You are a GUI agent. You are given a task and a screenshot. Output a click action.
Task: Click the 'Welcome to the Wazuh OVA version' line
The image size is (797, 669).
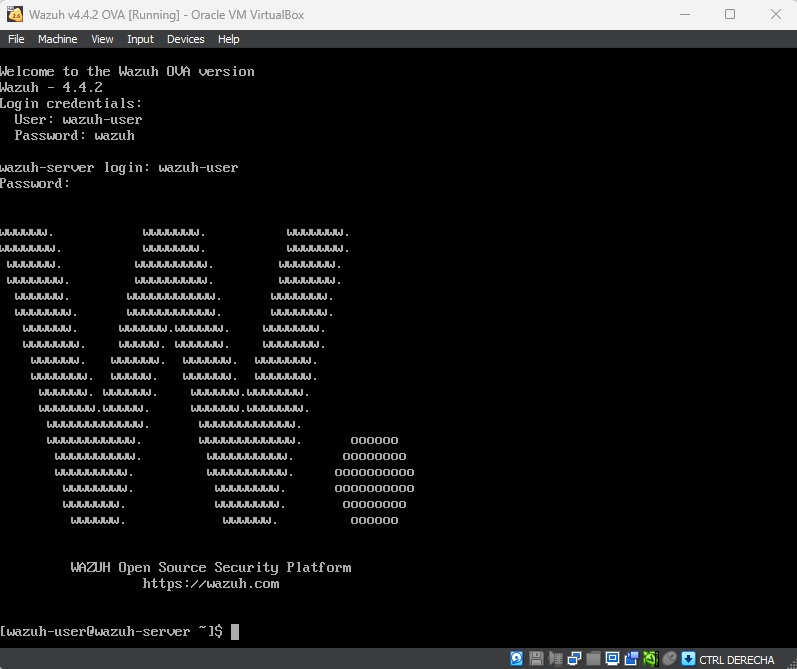tap(127, 72)
